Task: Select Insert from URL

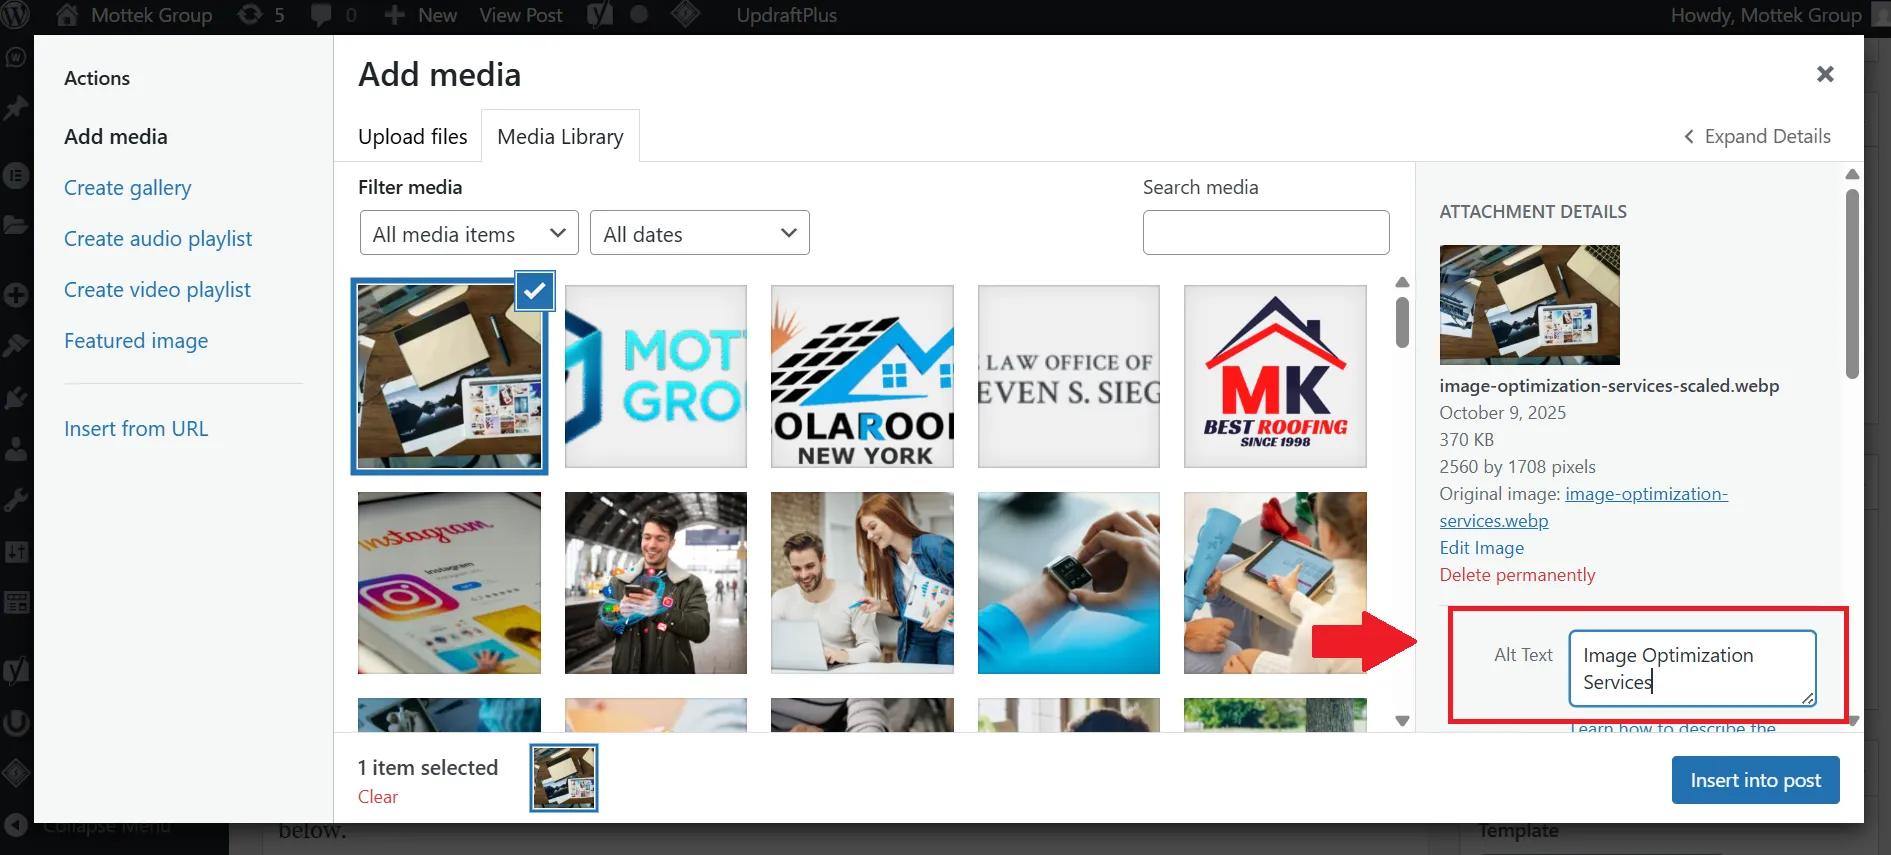Action: coord(136,429)
